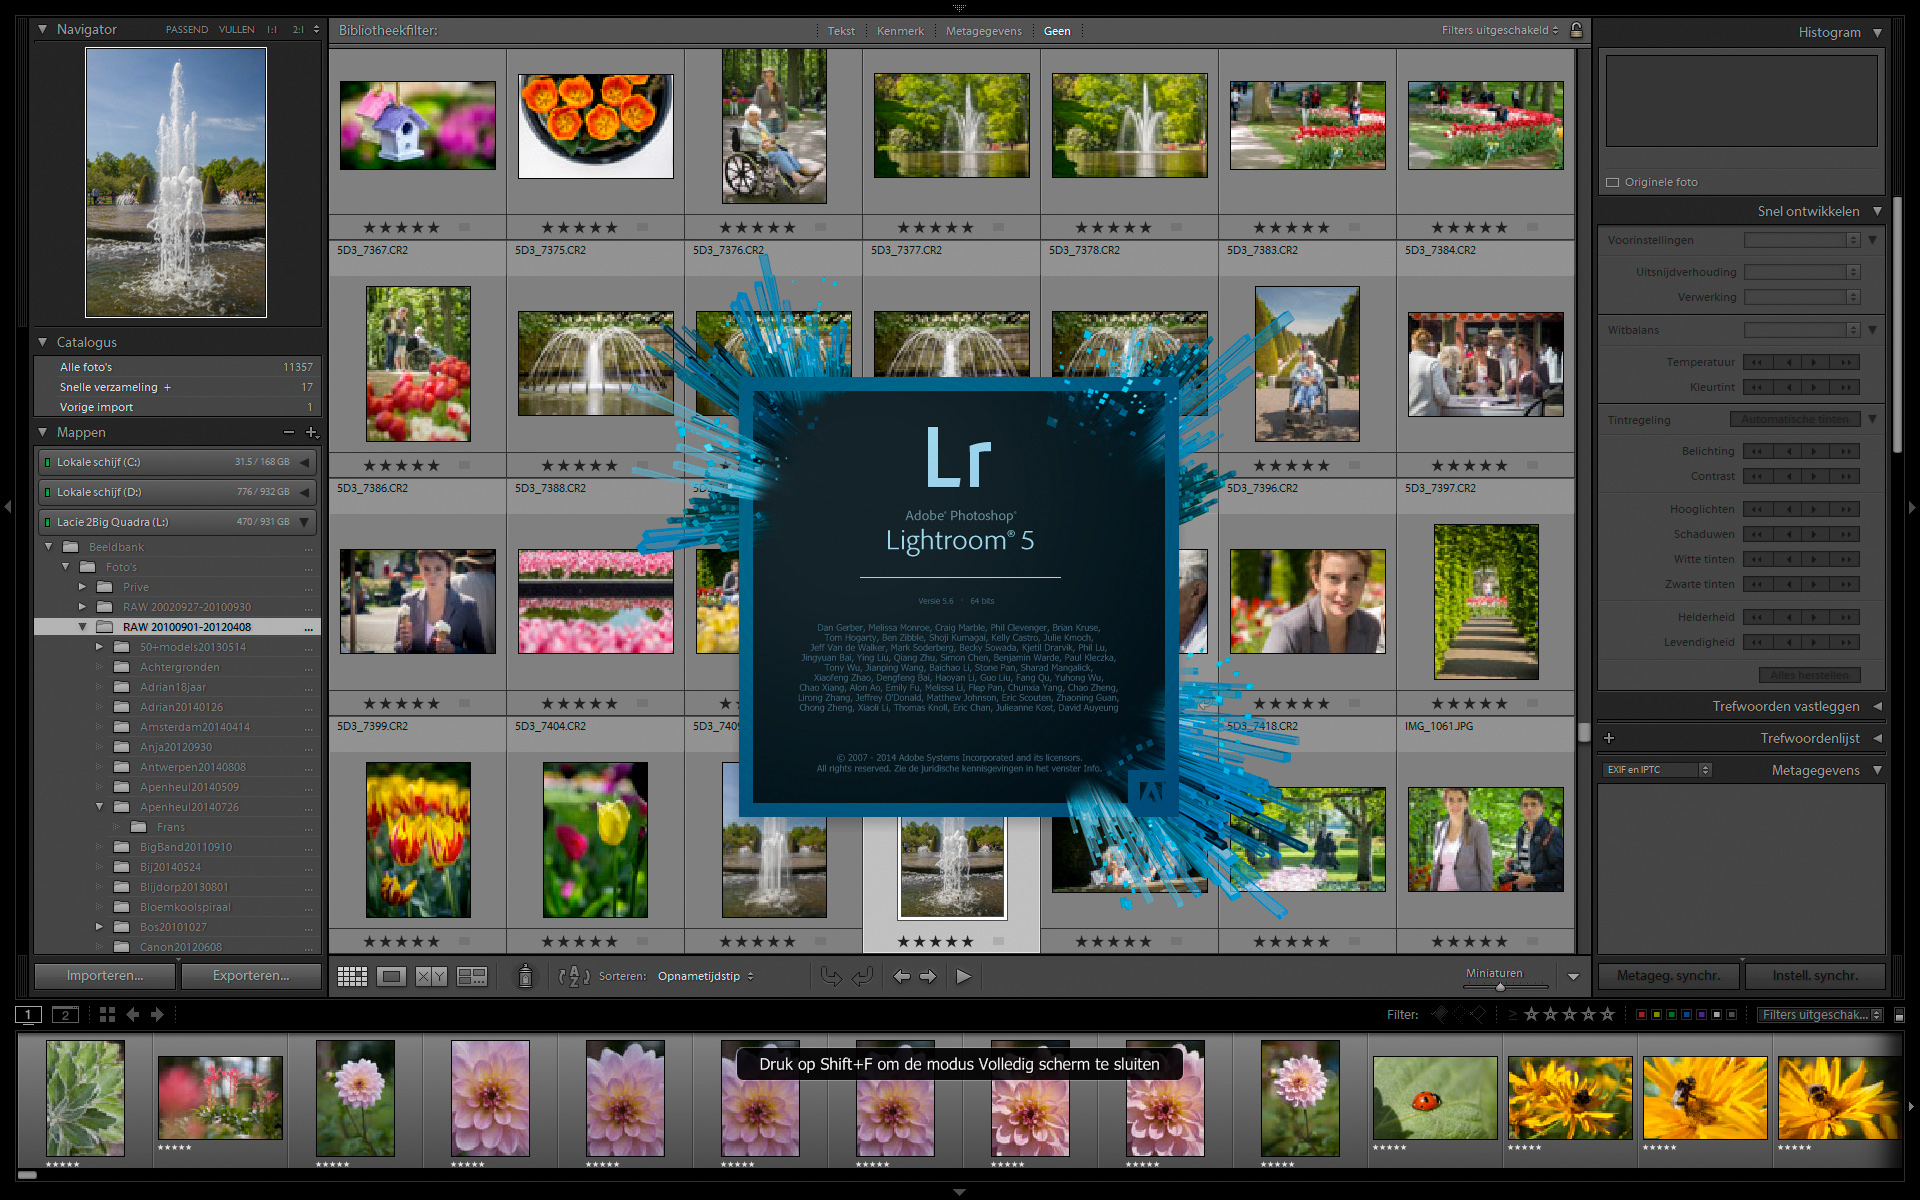Image resolution: width=1920 pixels, height=1200 pixels.
Task: Select next photo using toolbar right arrow
Action: pos(928,976)
